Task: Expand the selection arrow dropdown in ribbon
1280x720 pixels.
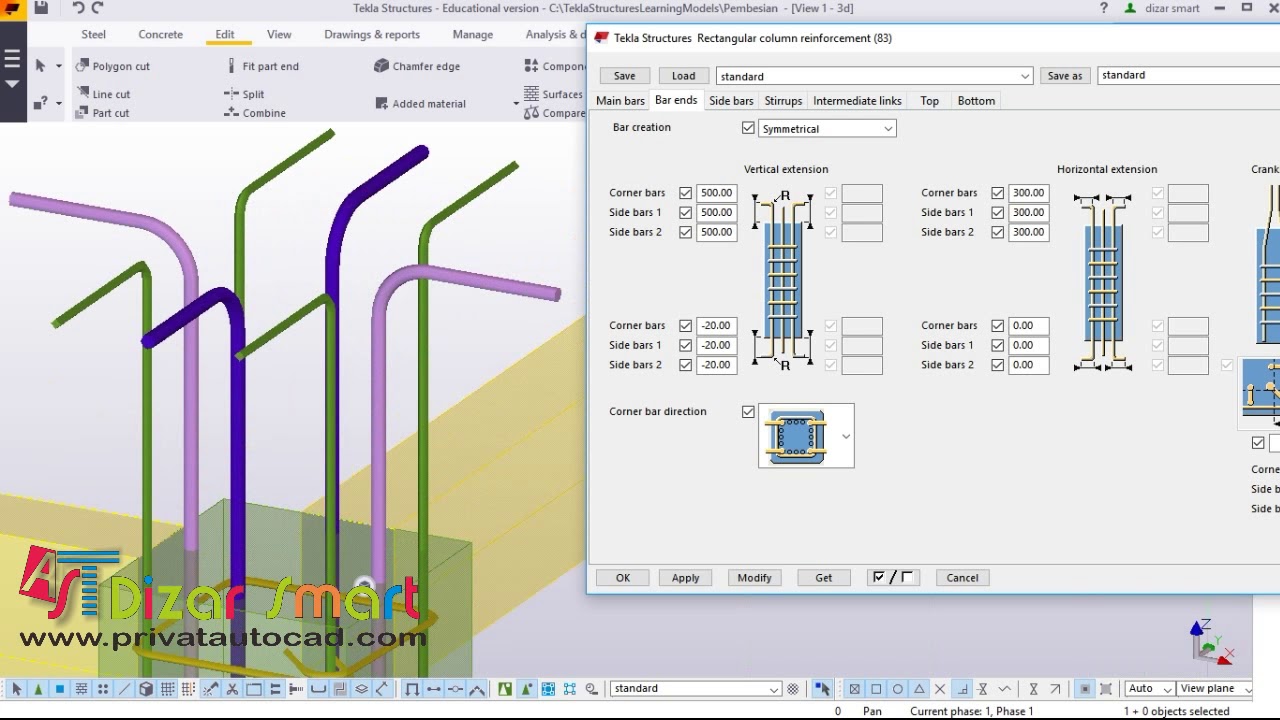Action: tap(59, 66)
